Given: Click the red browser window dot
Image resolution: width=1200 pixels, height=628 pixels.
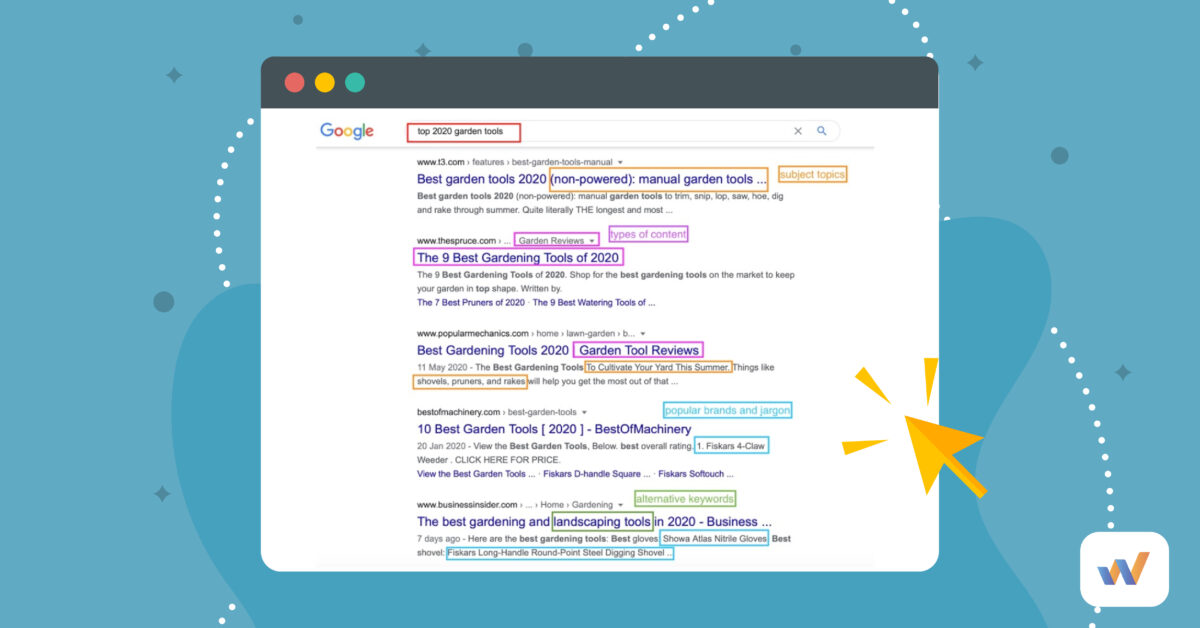Looking at the screenshot, I should 294,83.
